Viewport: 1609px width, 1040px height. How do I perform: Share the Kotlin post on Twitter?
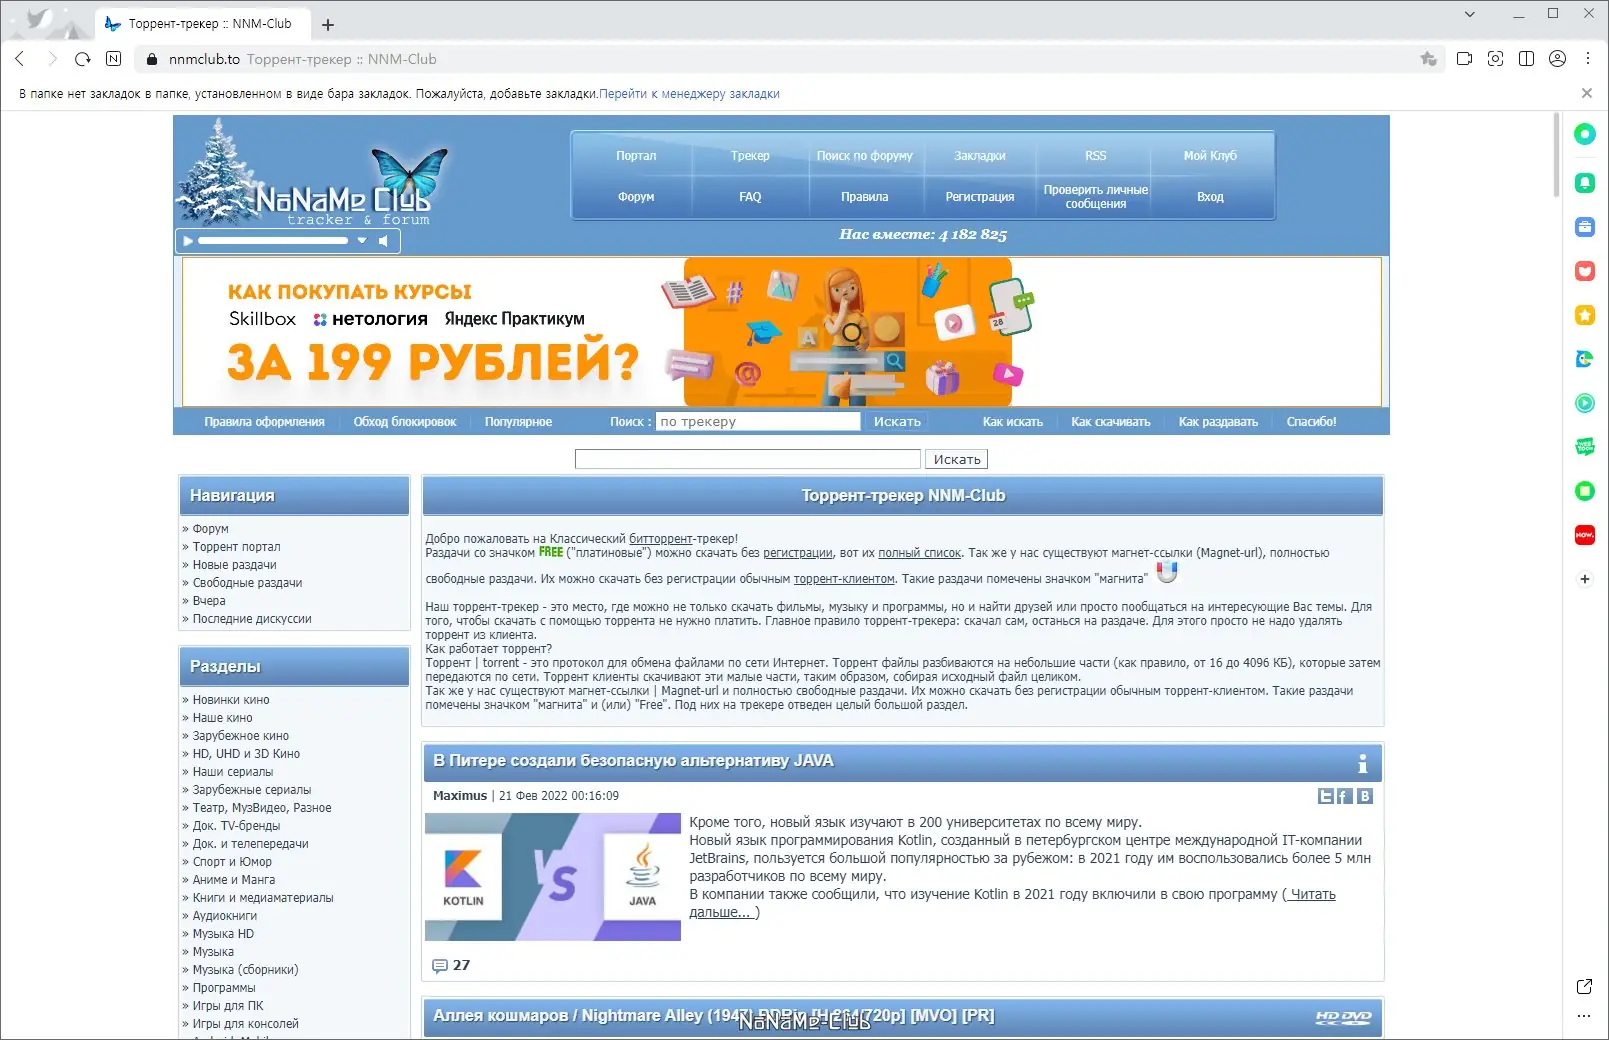point(1326,796)
